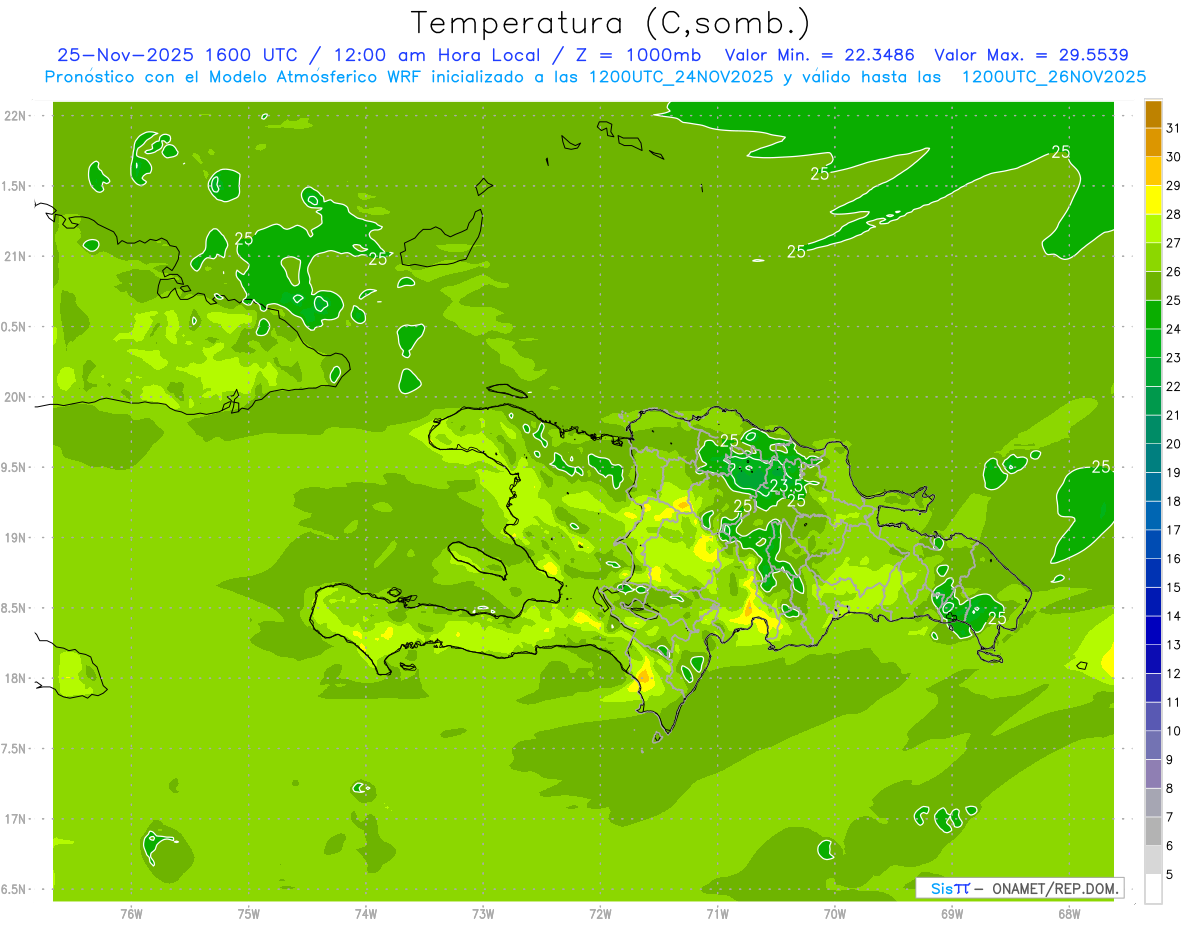This screenshot has height=927, width=1200.
Task: Select the '68W' longitude axis label
Action: [1069, 914]
